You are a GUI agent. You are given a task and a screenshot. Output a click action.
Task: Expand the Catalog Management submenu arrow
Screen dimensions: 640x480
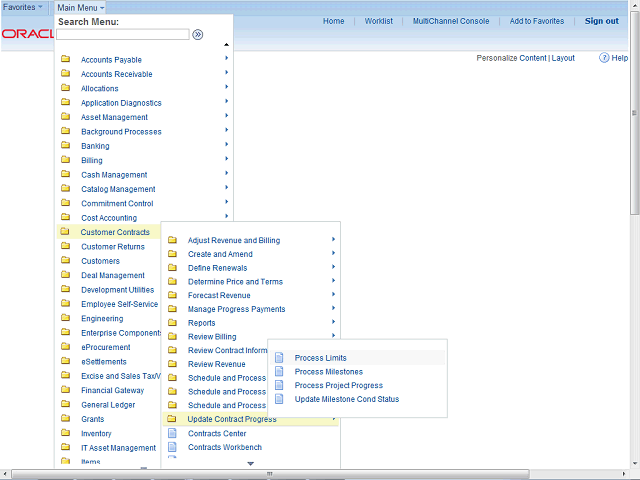point(227,187)
